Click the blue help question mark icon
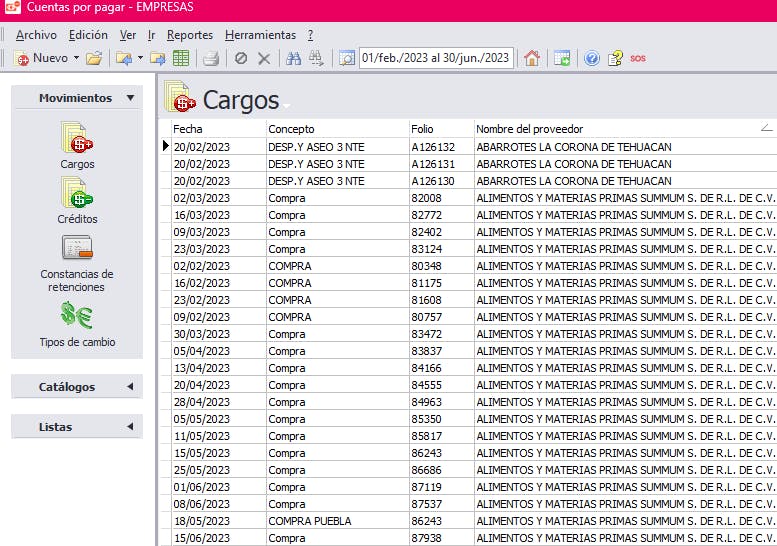 pos(592,58)
